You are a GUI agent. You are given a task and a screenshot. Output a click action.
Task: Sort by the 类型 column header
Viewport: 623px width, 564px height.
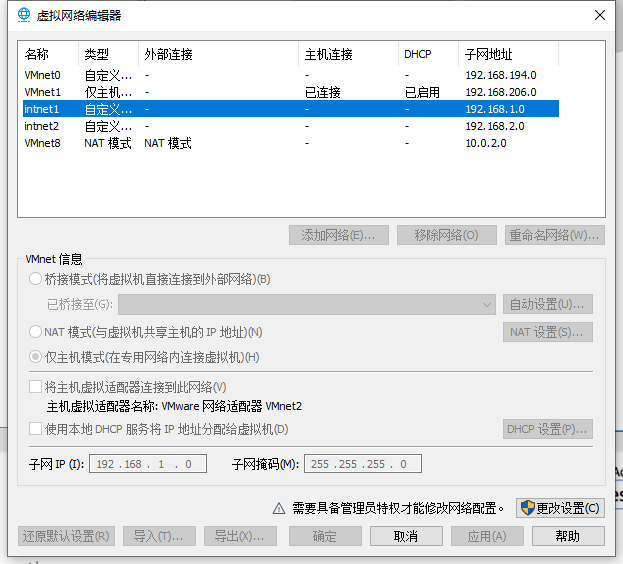(108, 54)
